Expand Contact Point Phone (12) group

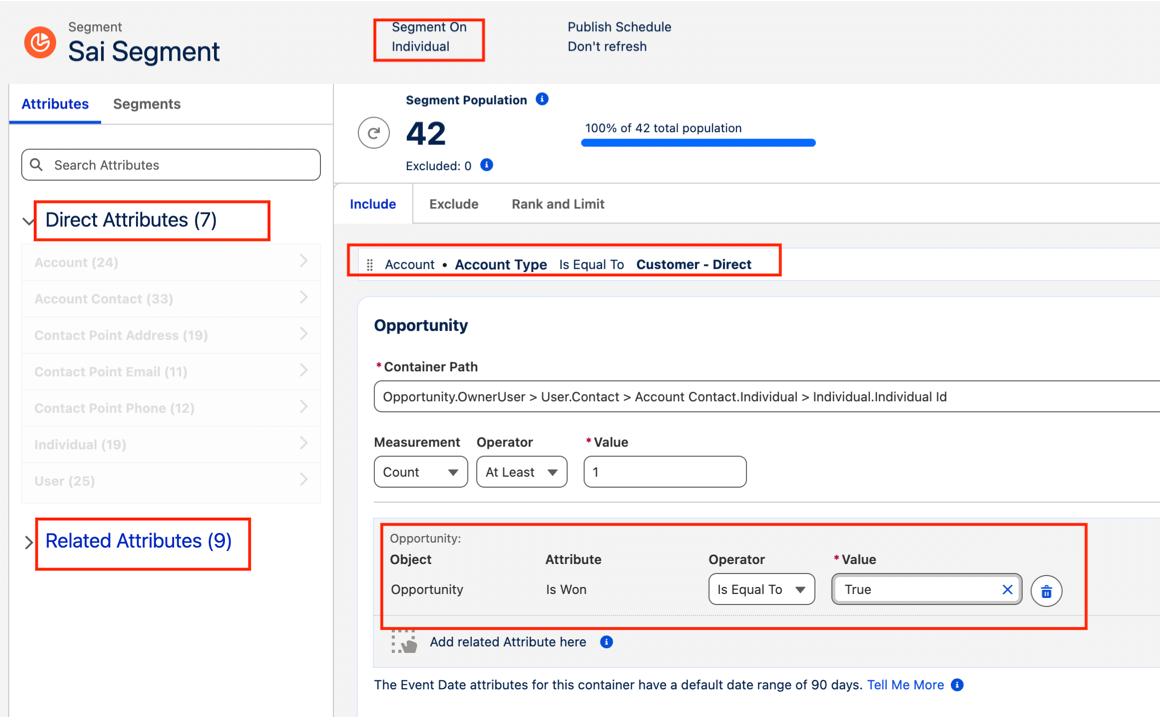tap(171, 407)
